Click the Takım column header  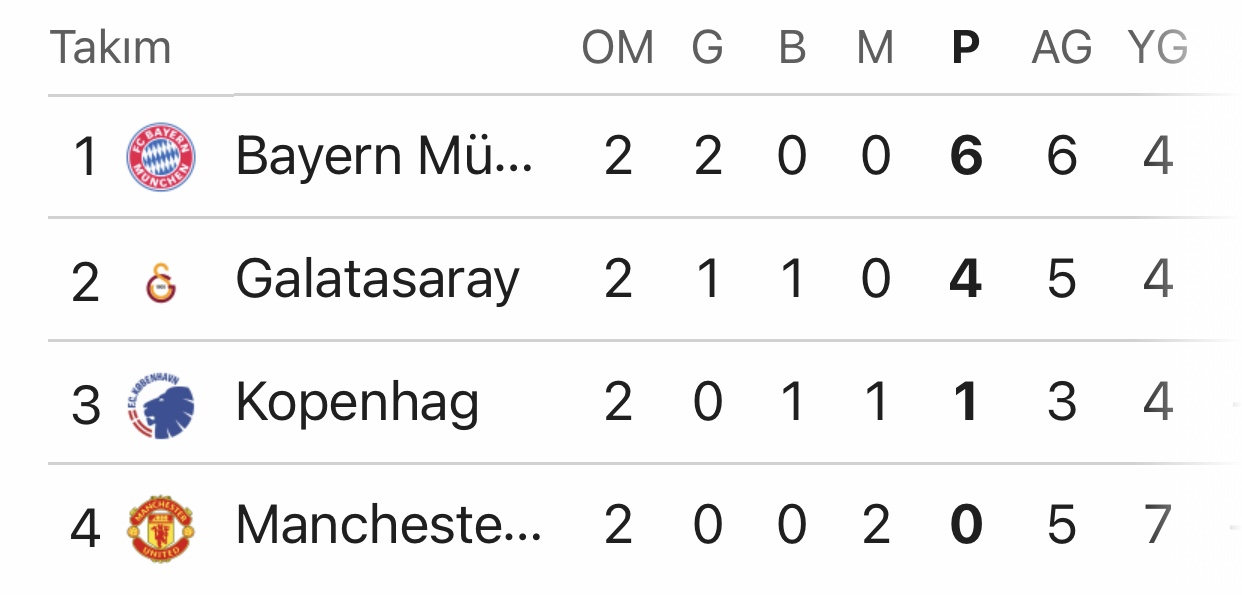pos(111,48)
